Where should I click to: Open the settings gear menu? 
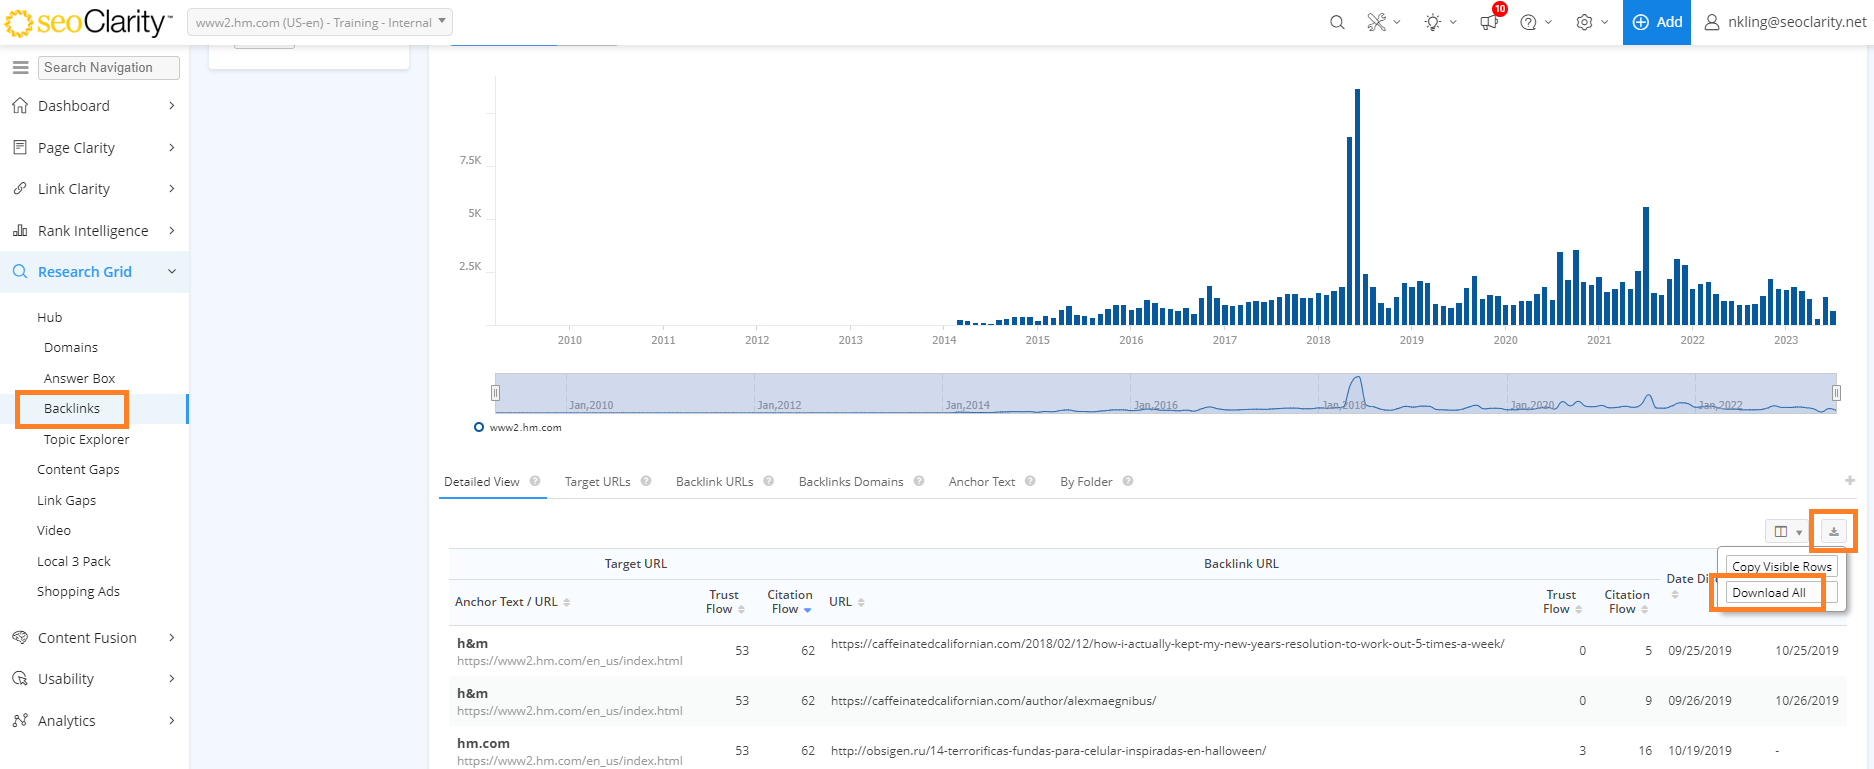click(x=1591, y=22)
